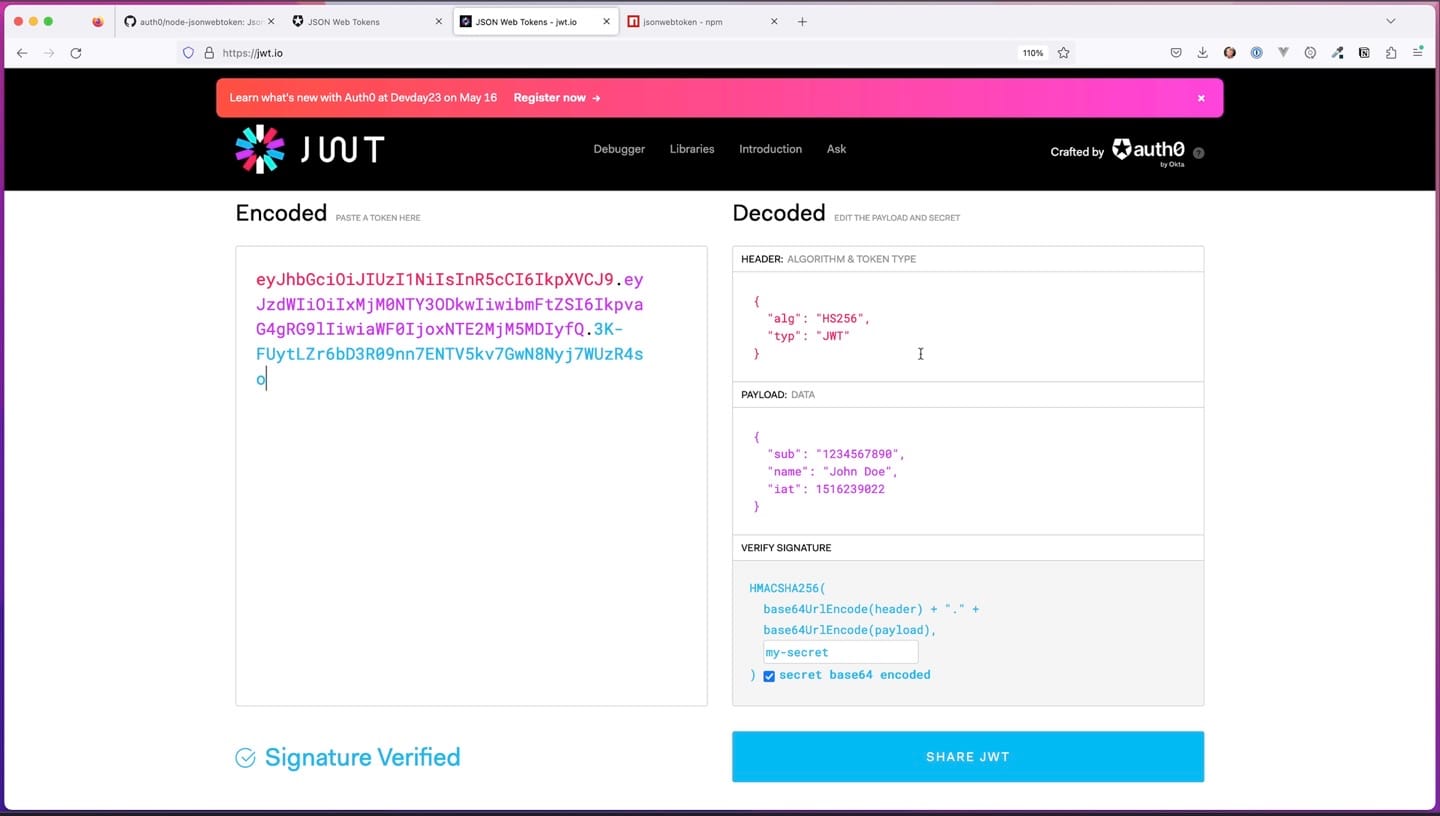Click the 110% zoom indicator in address bar

click(x=1032, y=53)
